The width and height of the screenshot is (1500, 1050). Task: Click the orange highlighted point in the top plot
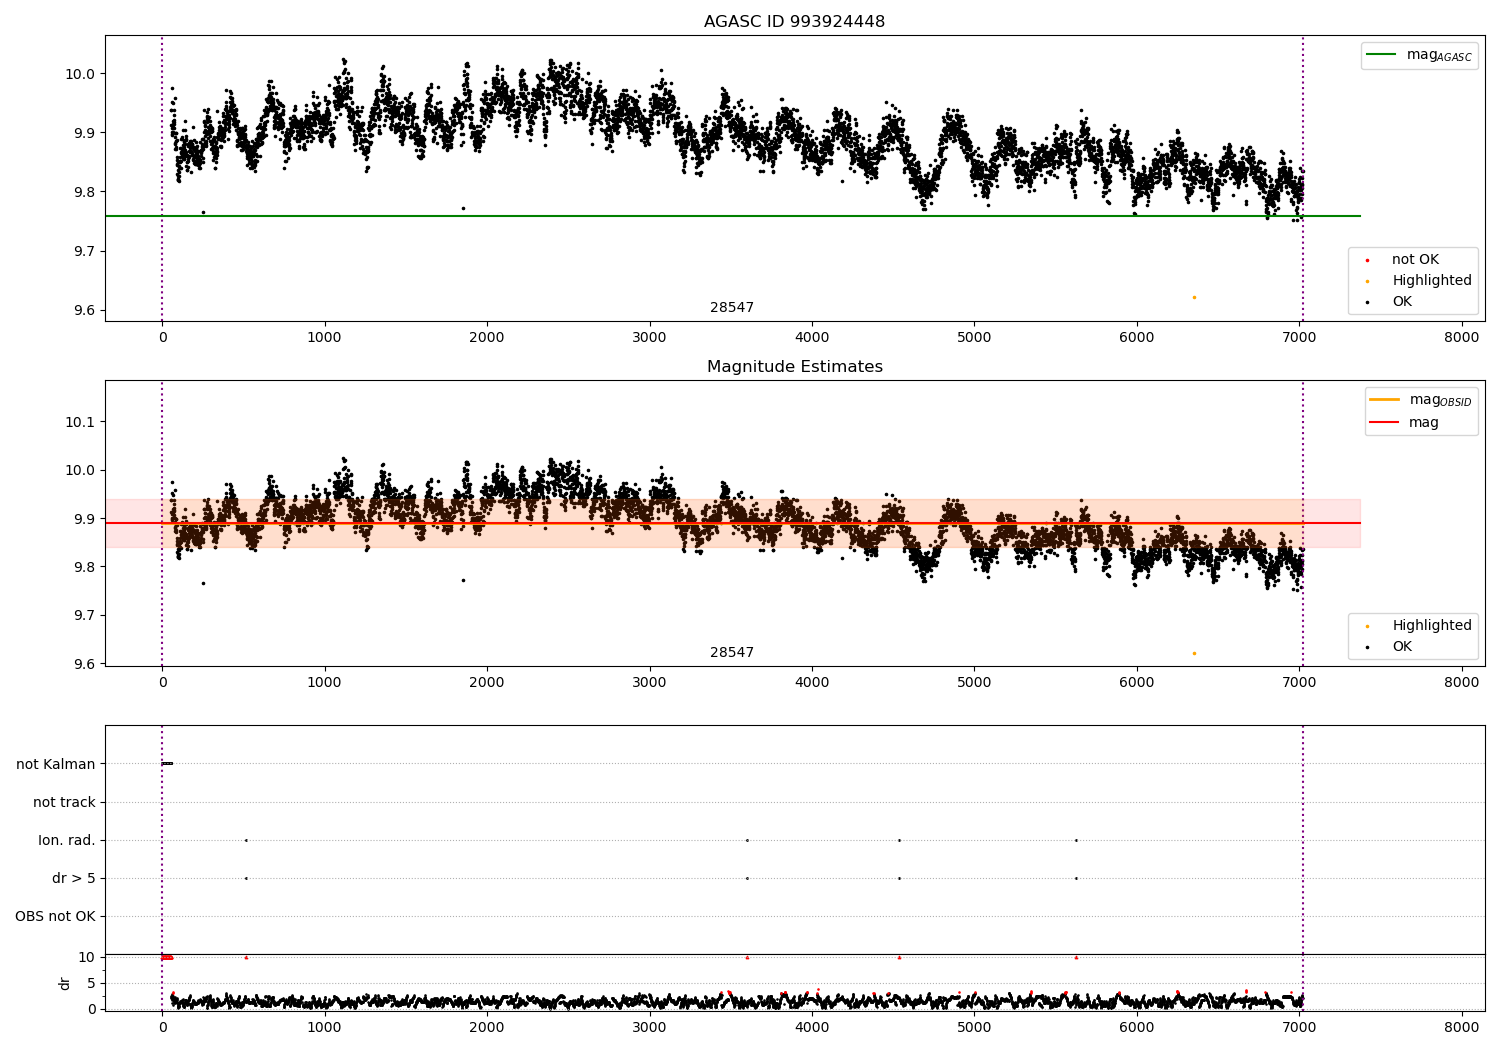click(1194, 297)
